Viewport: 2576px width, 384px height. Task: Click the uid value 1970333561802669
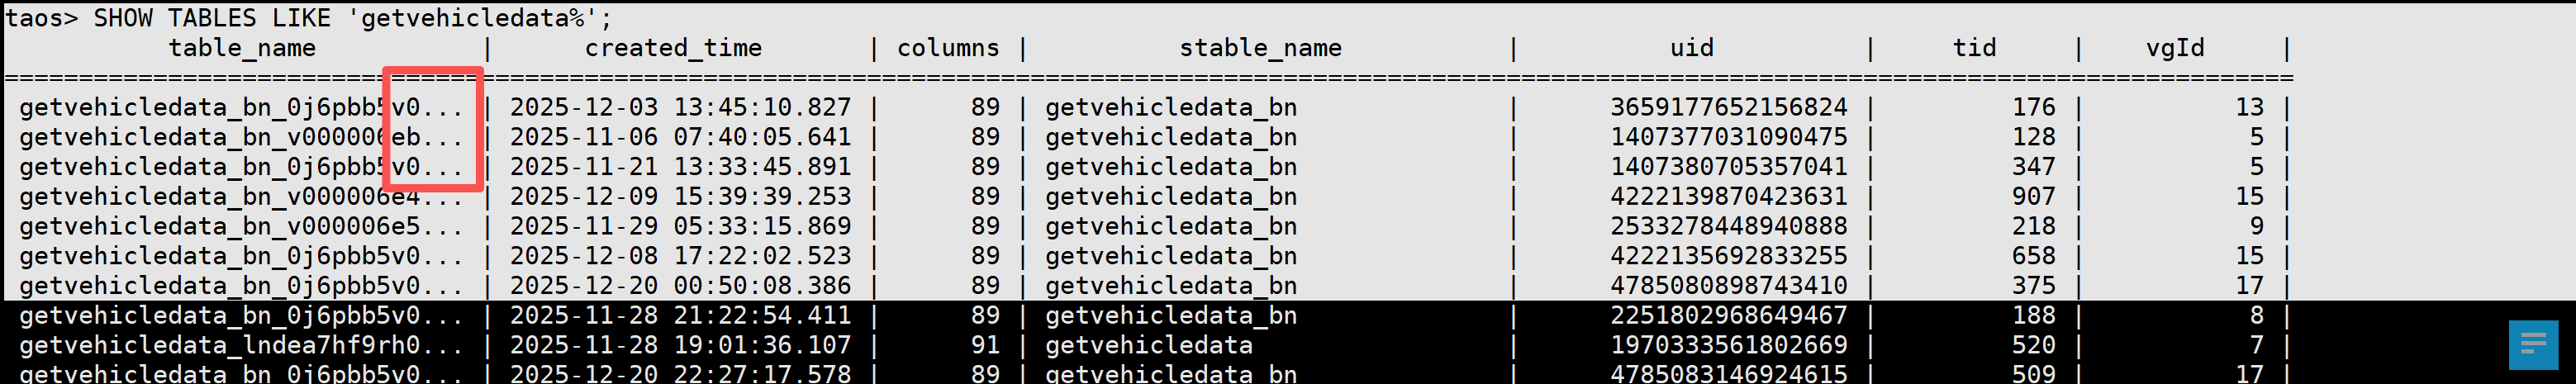click(1728, 345)
